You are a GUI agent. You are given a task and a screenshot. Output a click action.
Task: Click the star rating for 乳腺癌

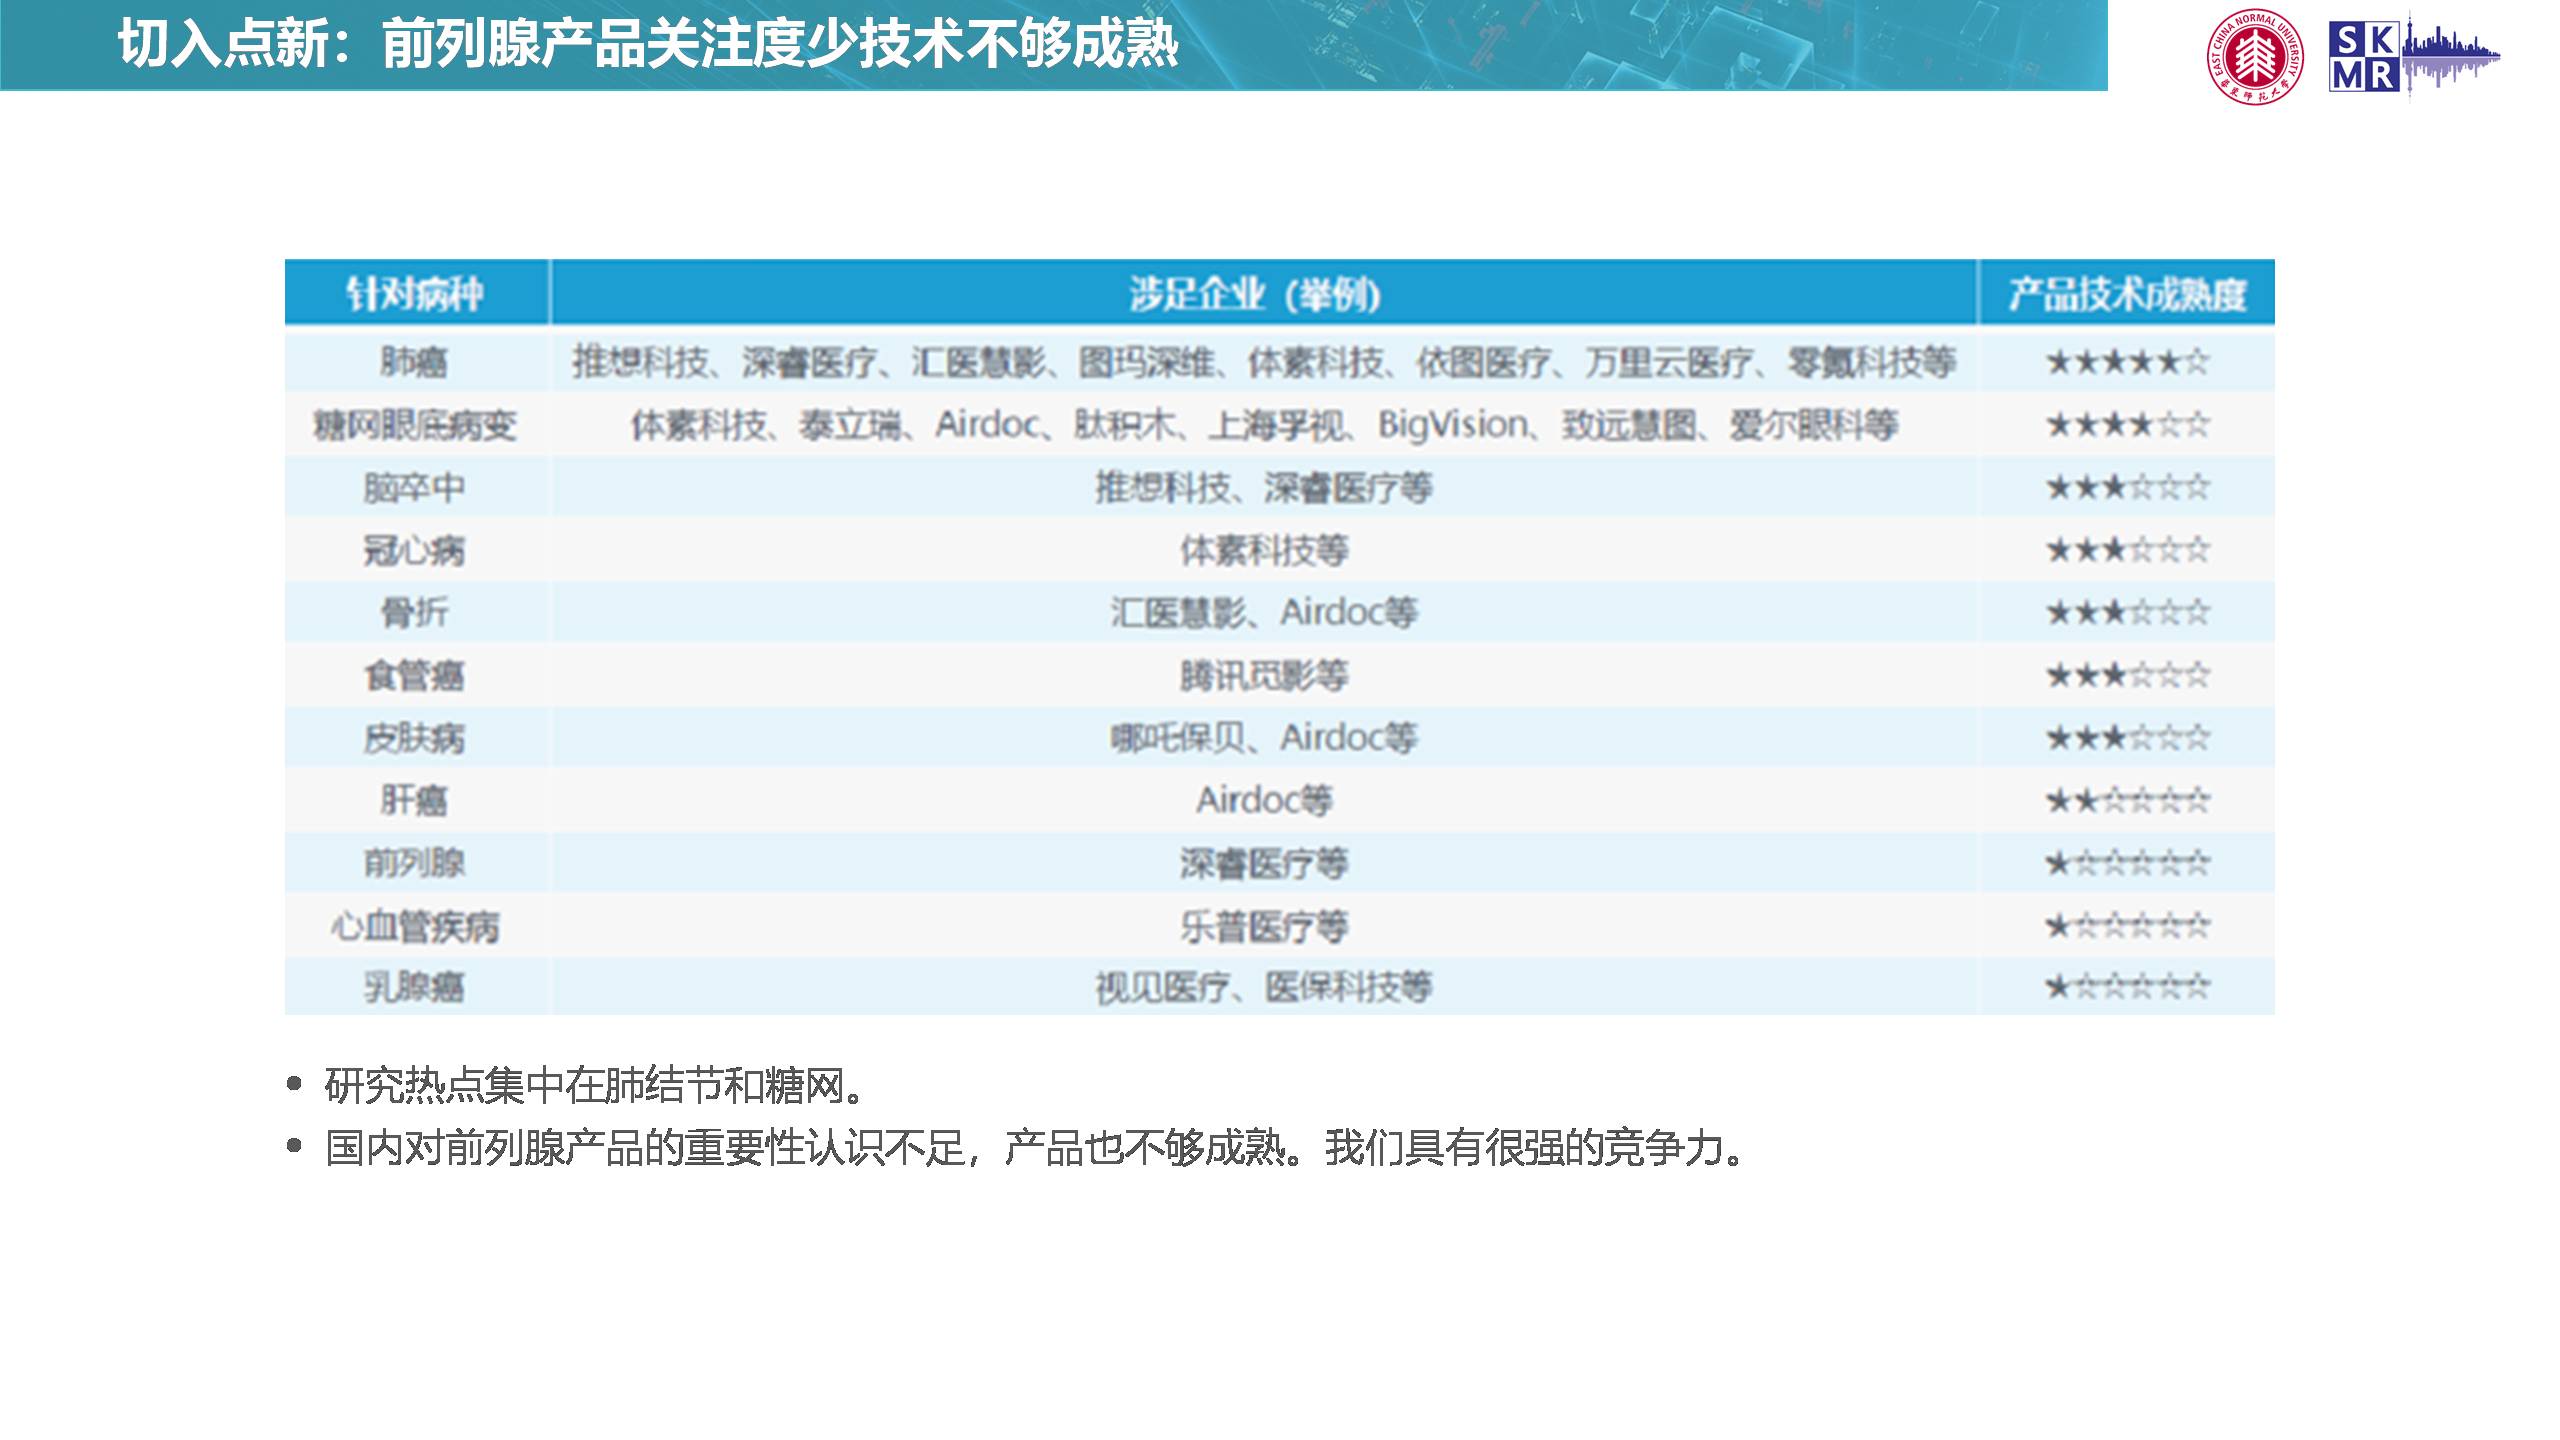click(x=2127, y=988)
